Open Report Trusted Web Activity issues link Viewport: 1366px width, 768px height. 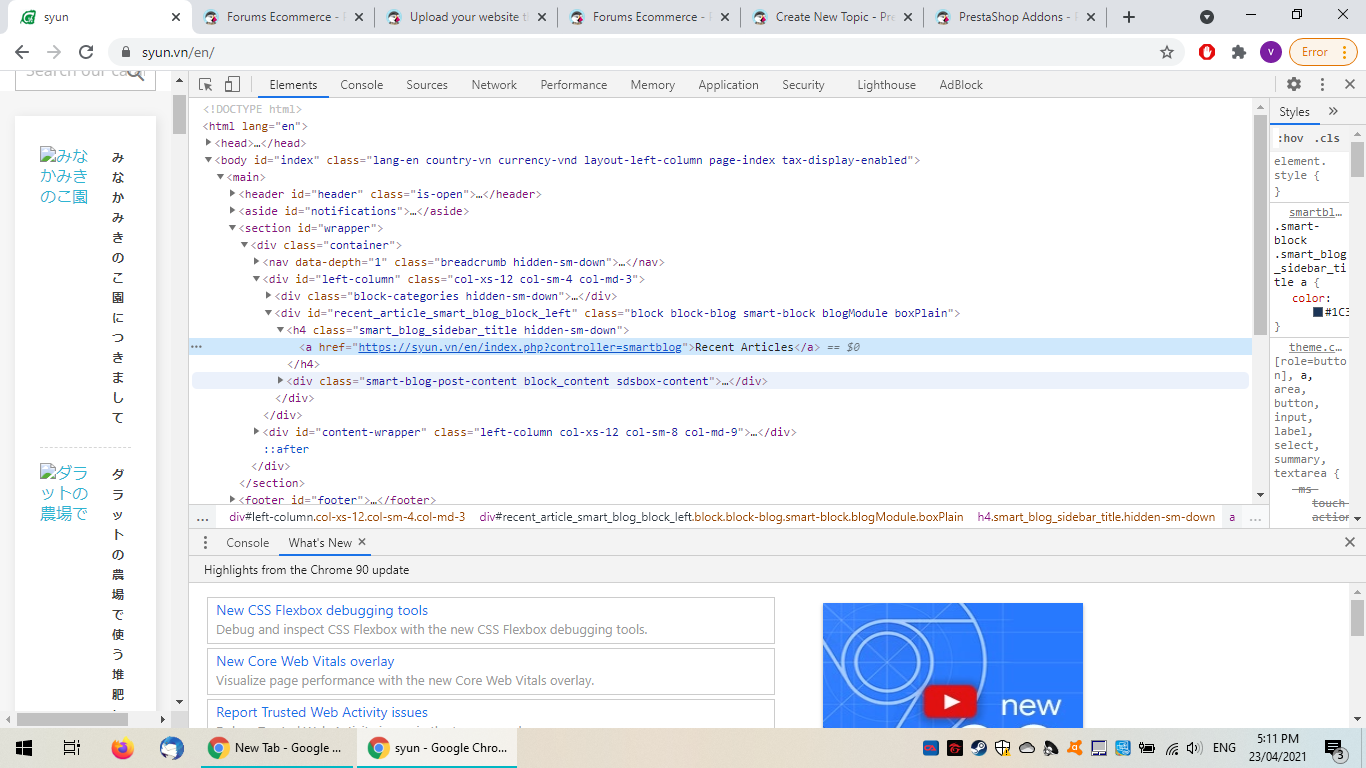coord(322,713)
